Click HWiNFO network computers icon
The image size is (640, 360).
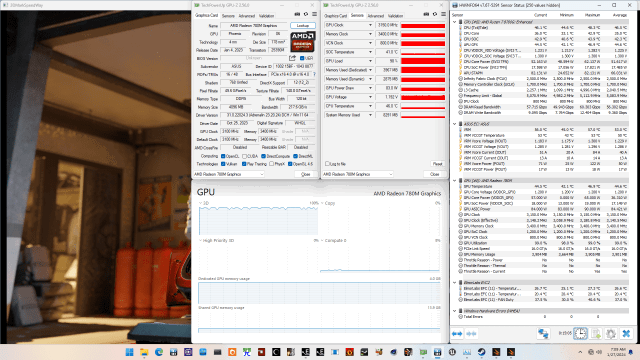click(x=543, y=333)
